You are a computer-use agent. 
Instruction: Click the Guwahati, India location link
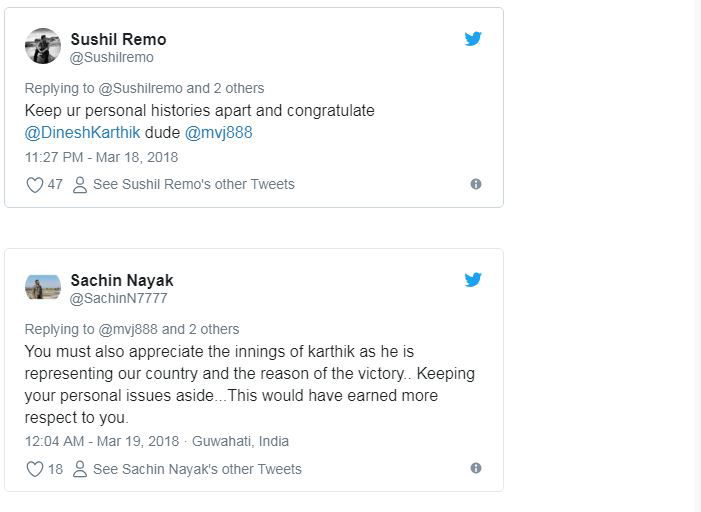240,441
